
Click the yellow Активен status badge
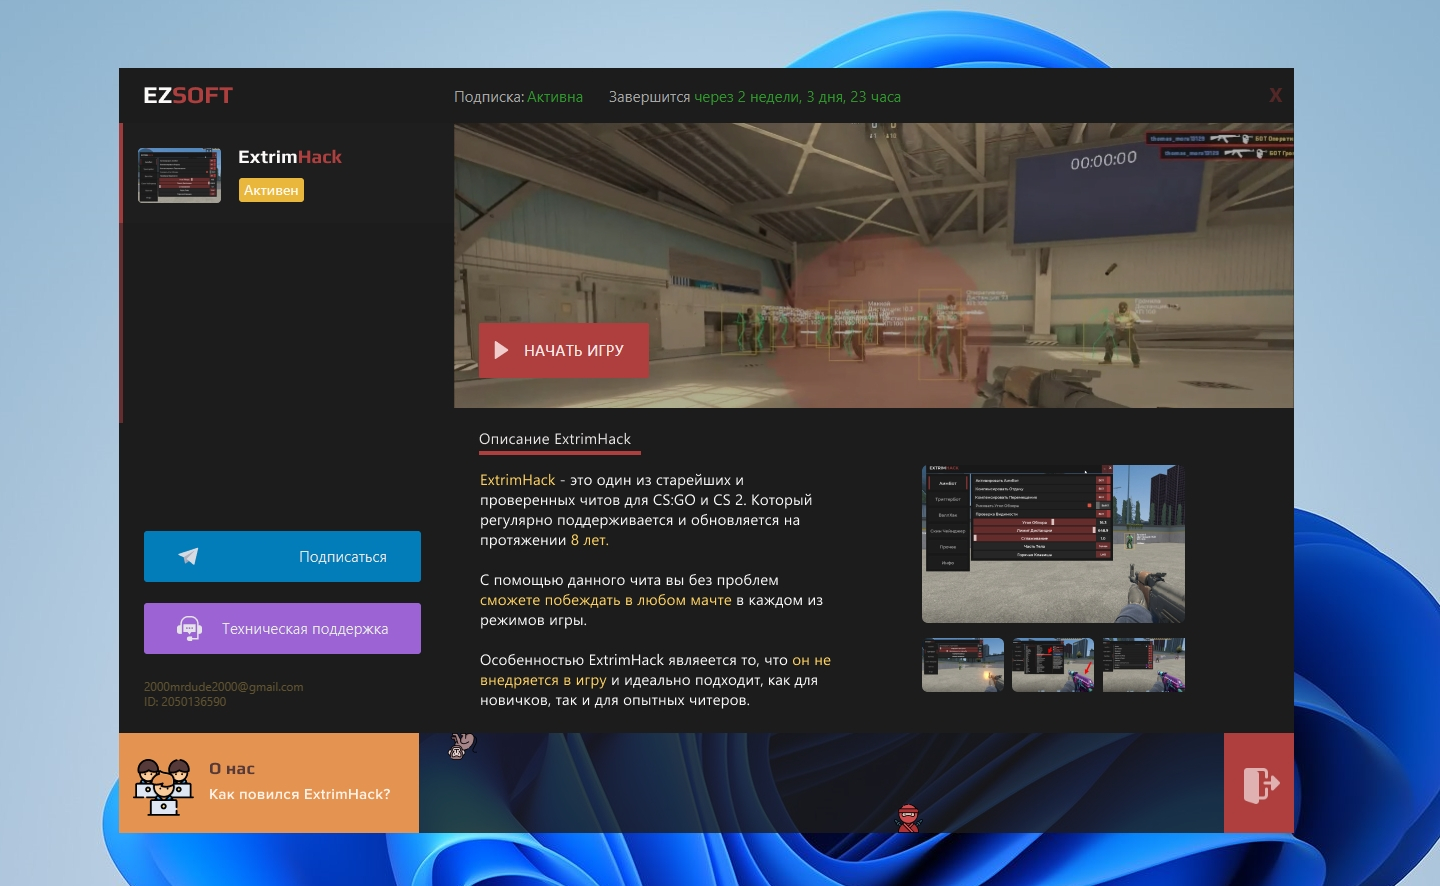coord(271,190)
